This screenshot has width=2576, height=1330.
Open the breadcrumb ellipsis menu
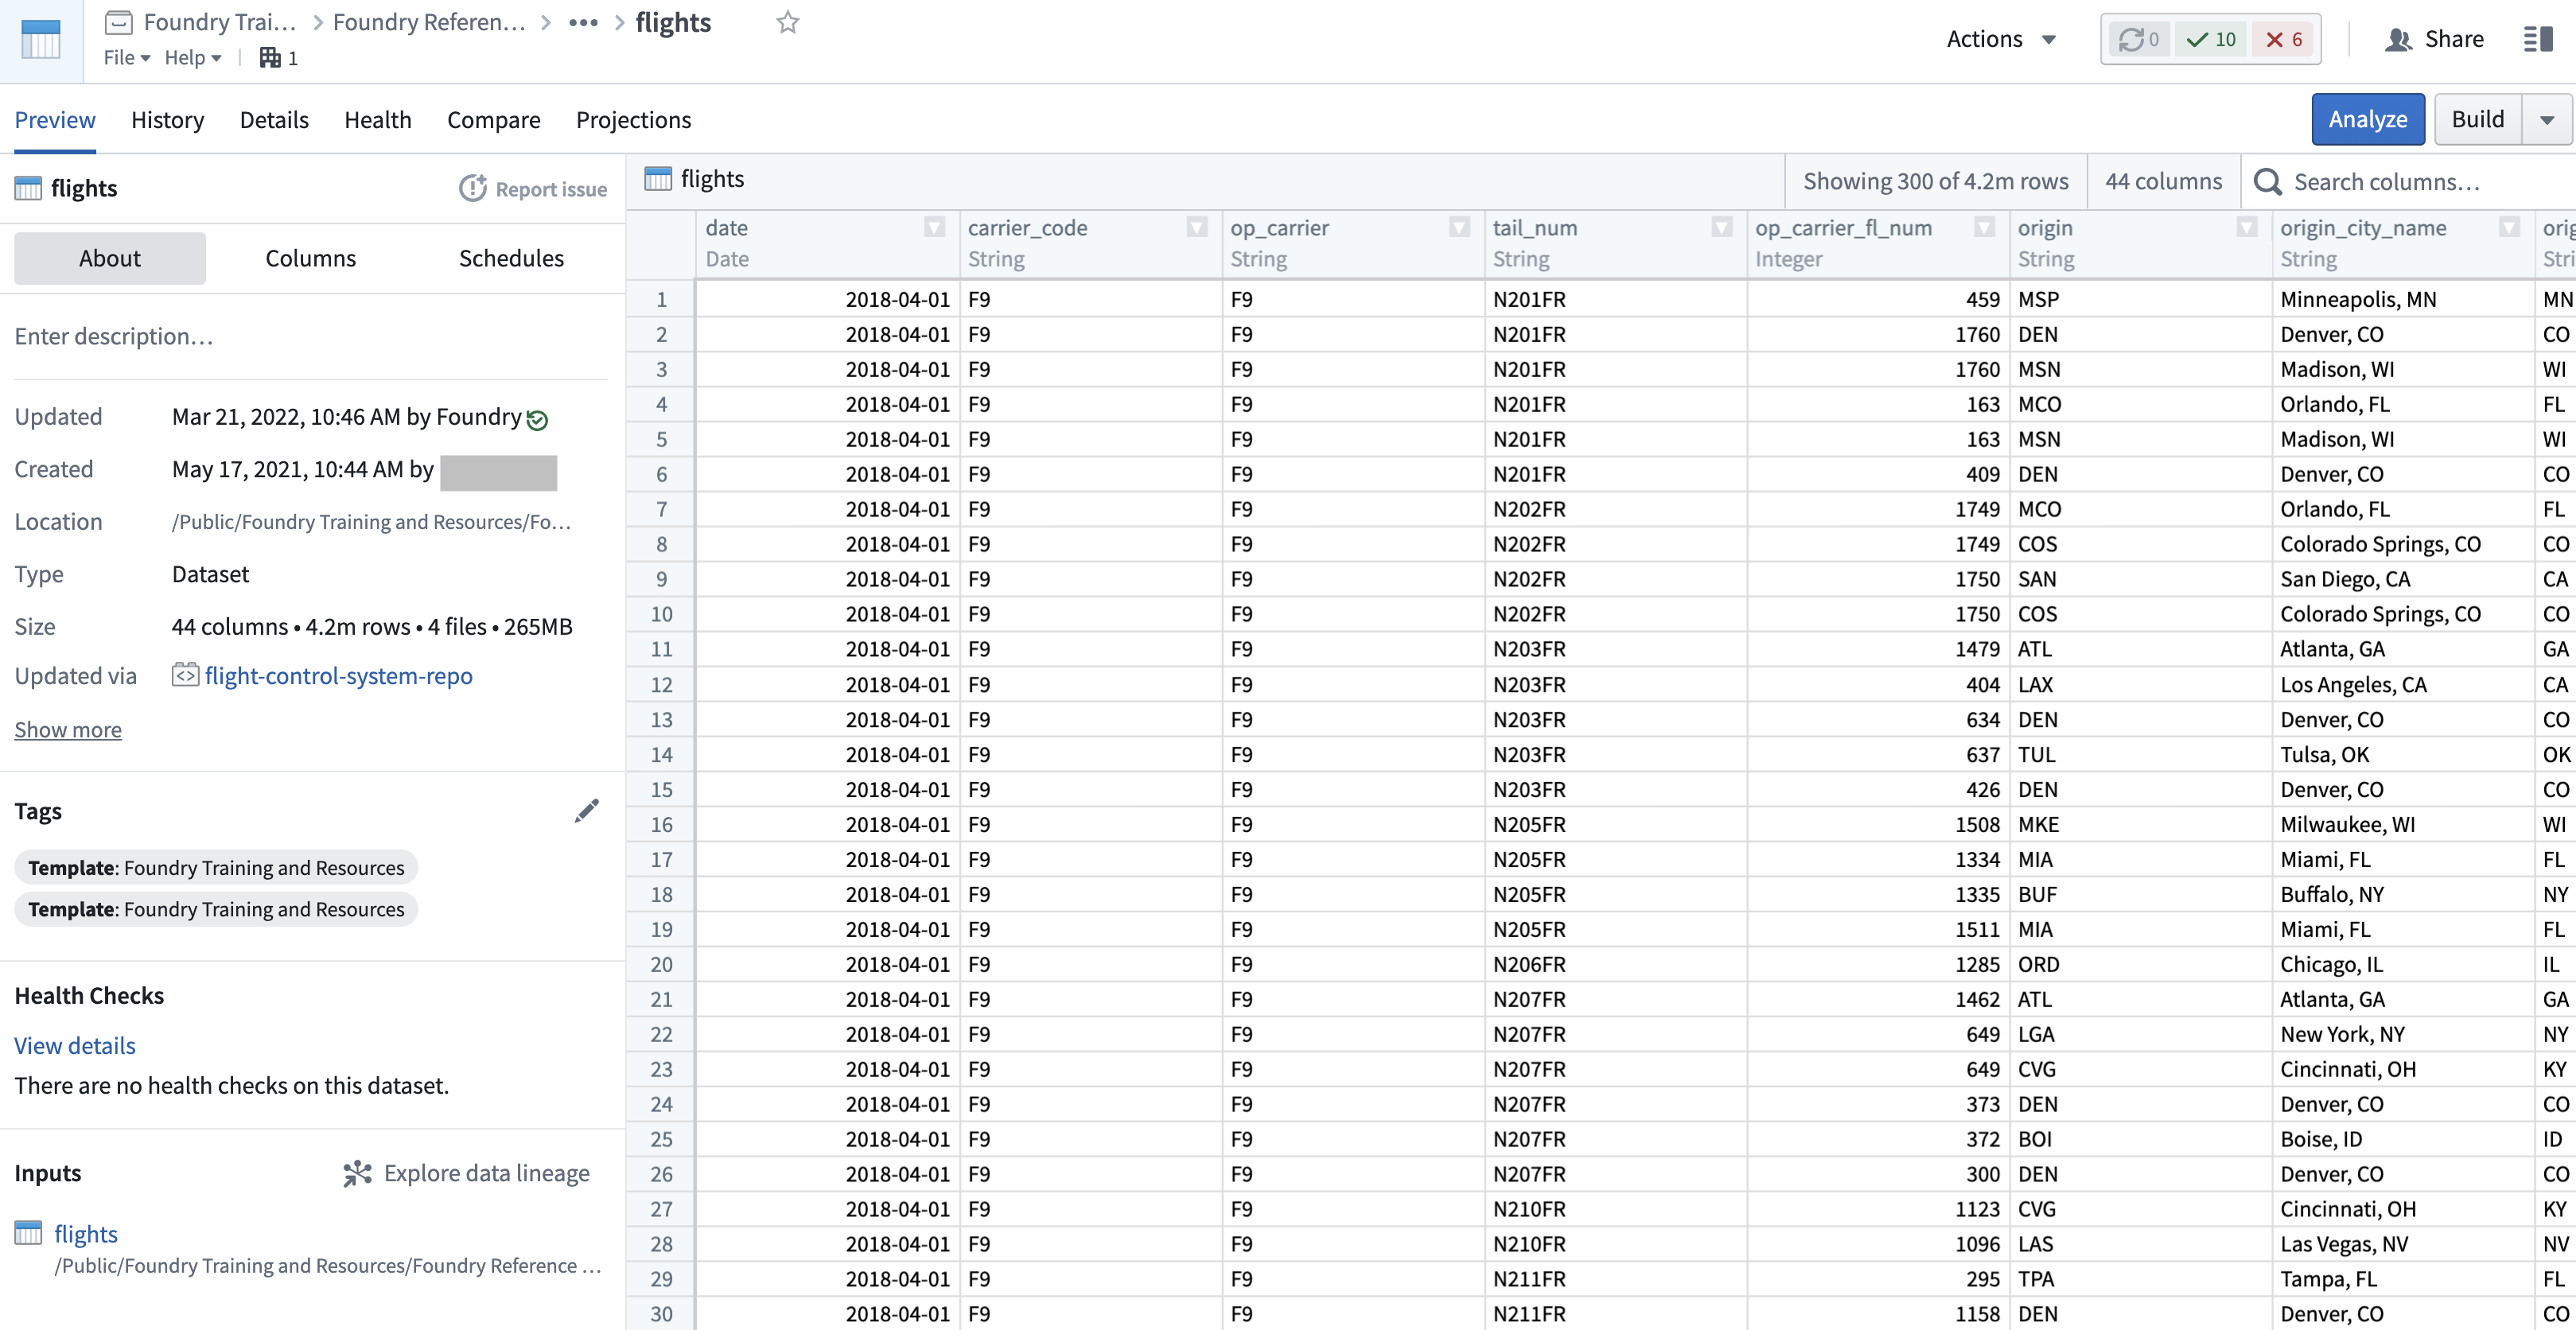(x=583, y=22)
